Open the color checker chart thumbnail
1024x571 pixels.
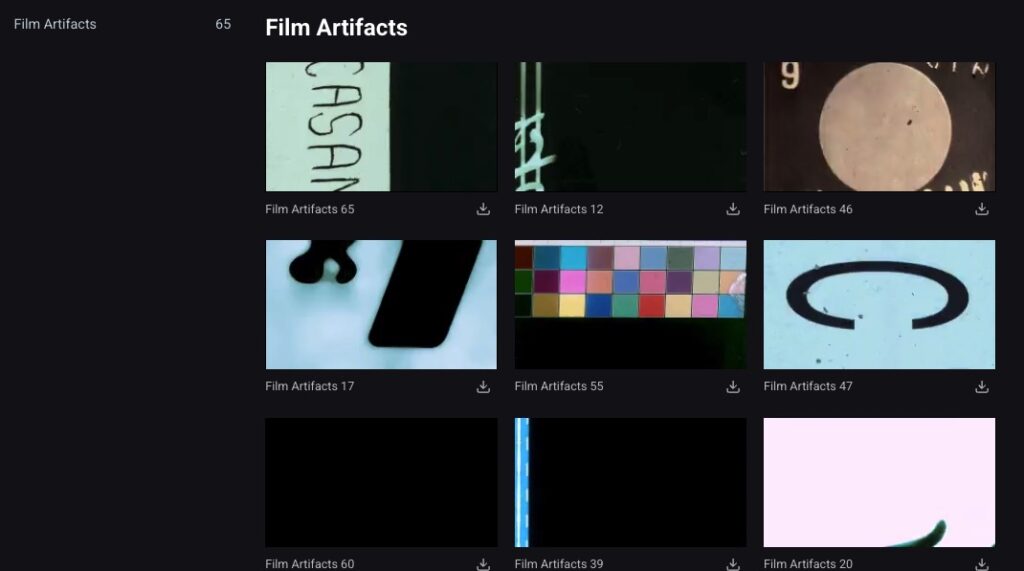click(630, 304)
